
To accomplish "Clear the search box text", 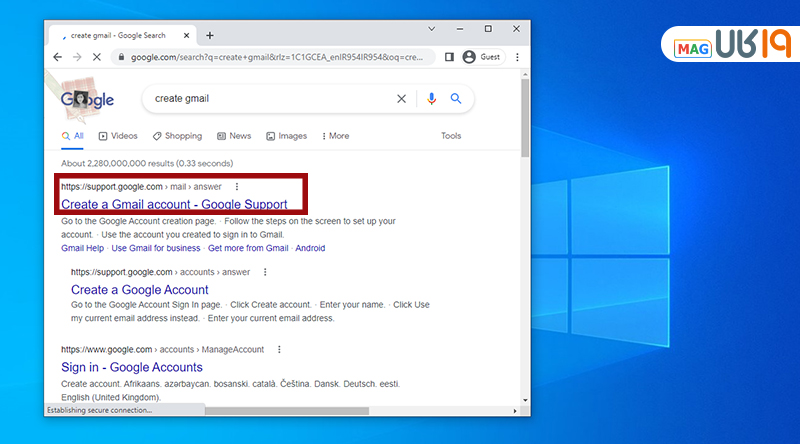I will 402,99.
